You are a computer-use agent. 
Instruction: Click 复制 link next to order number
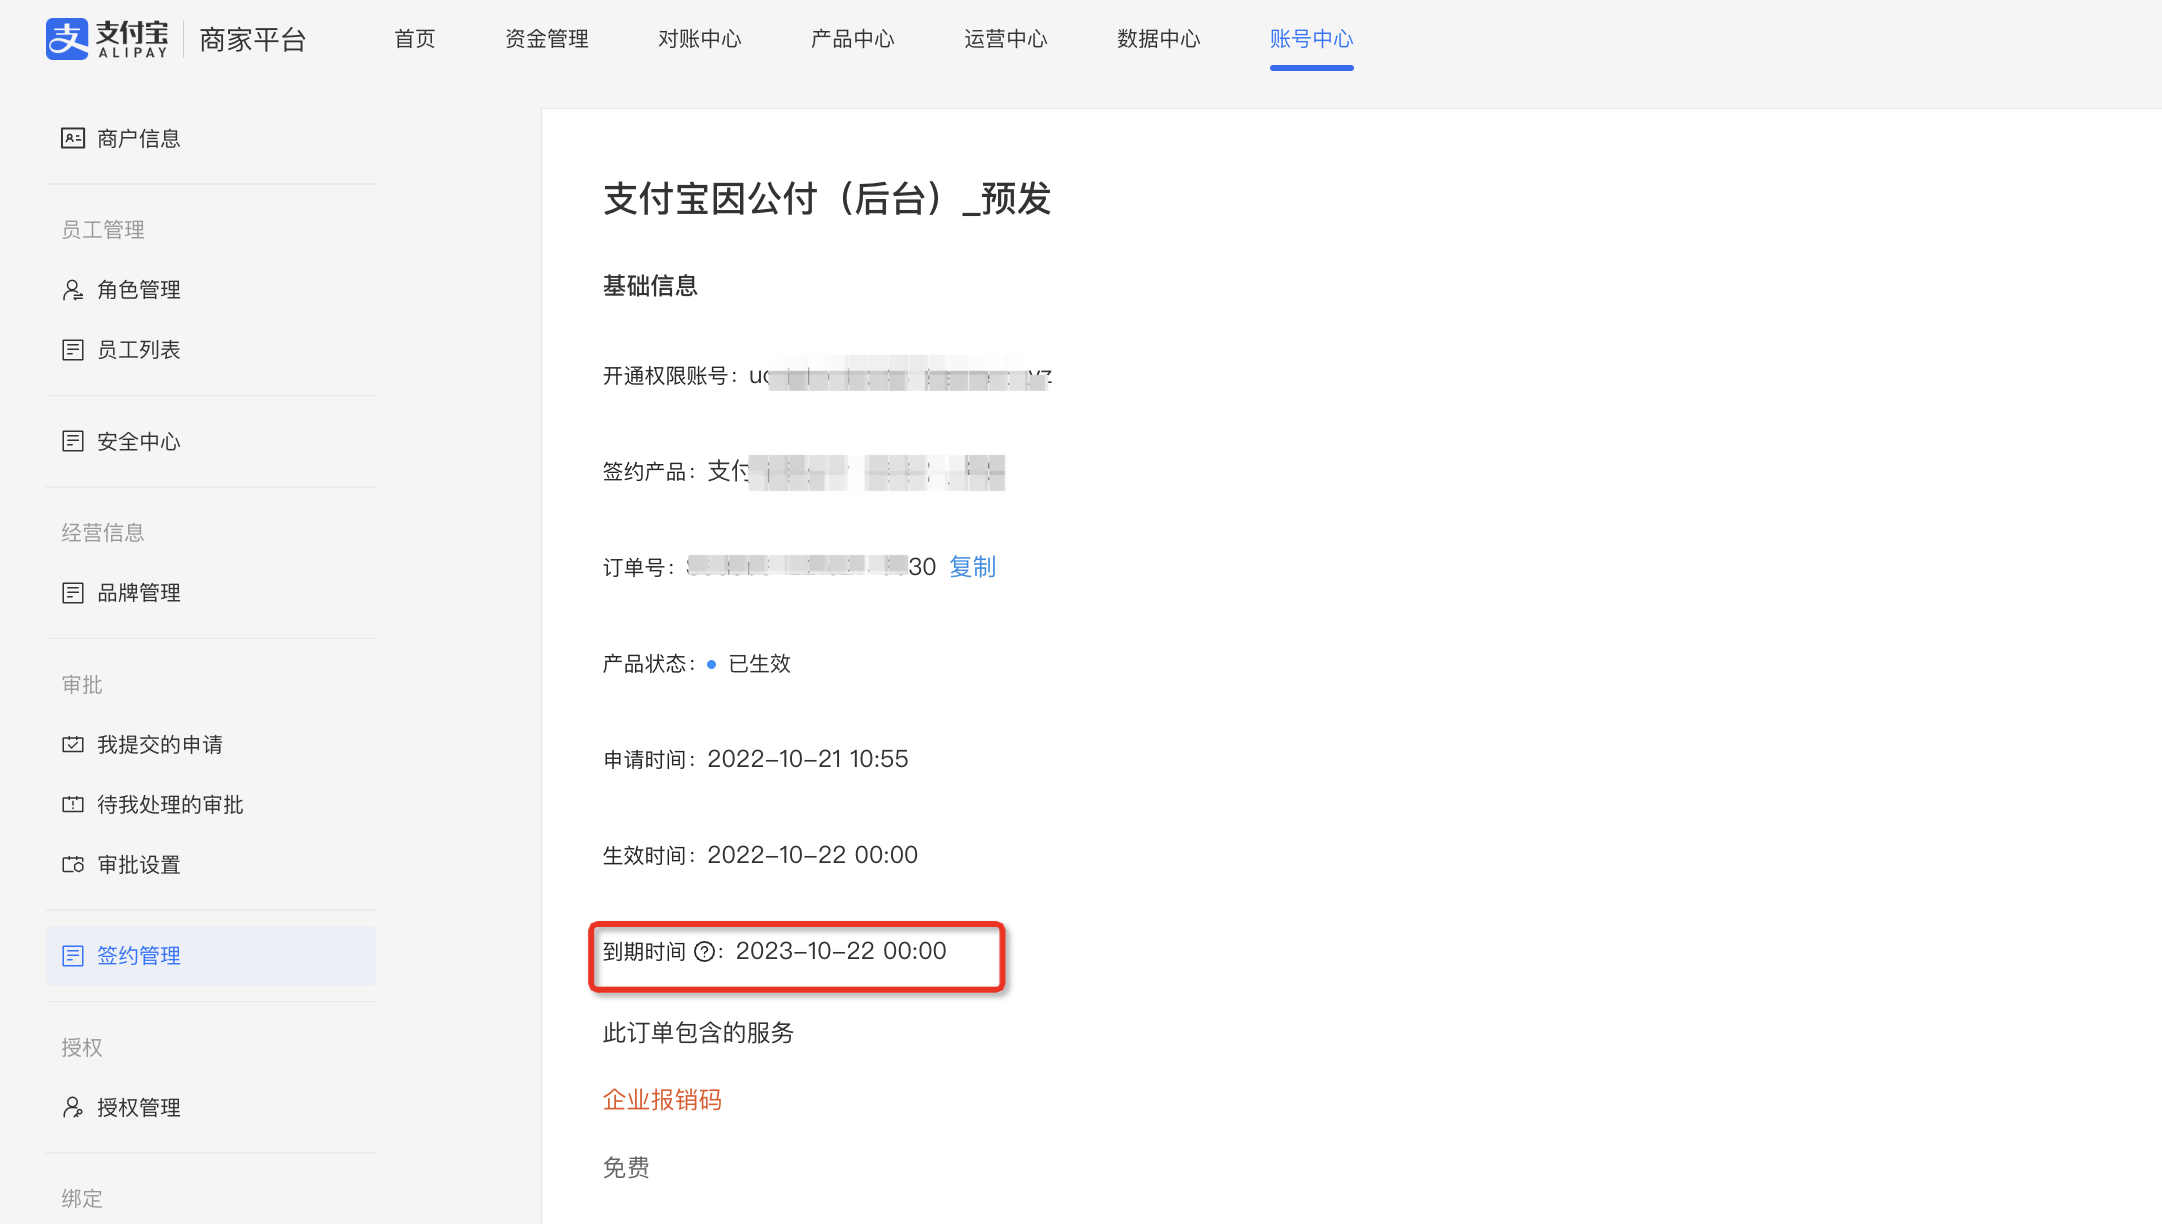(x=972, y=567)
